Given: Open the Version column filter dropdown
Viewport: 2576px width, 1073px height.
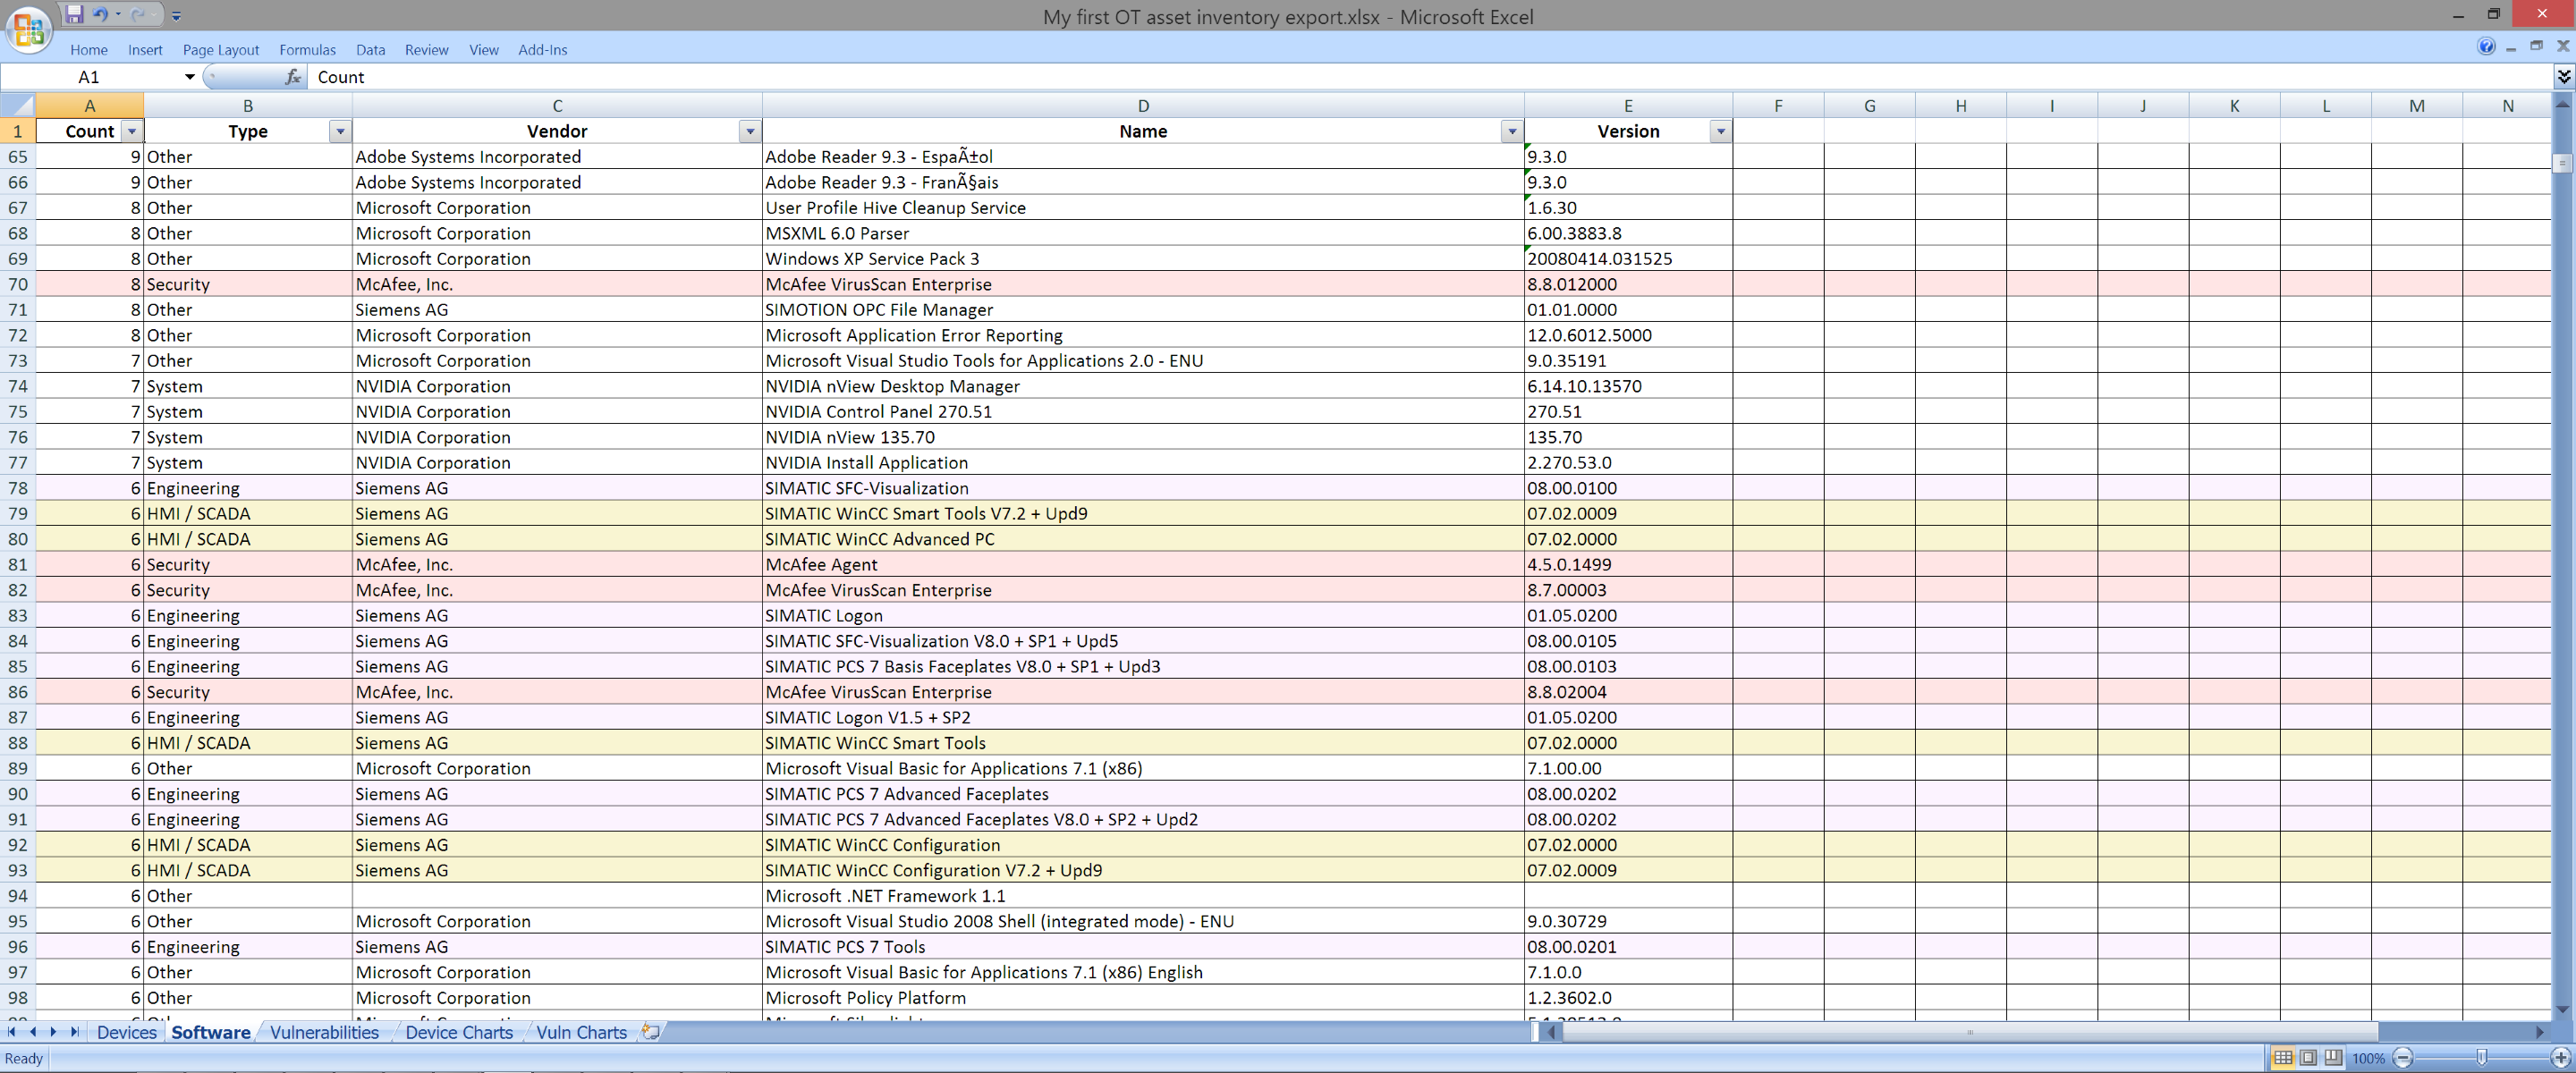Looking at the screenshot, I should tap(1720, 132).
